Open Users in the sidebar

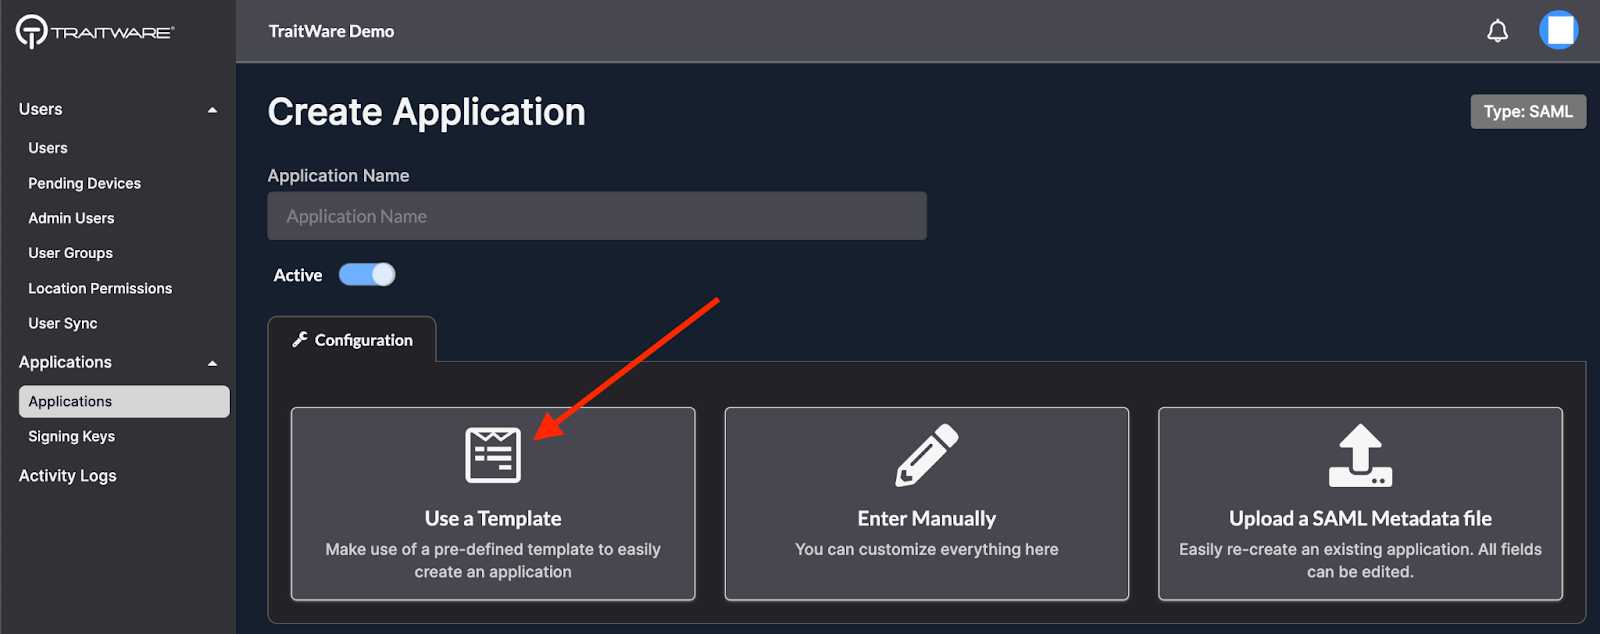(48, 148)
